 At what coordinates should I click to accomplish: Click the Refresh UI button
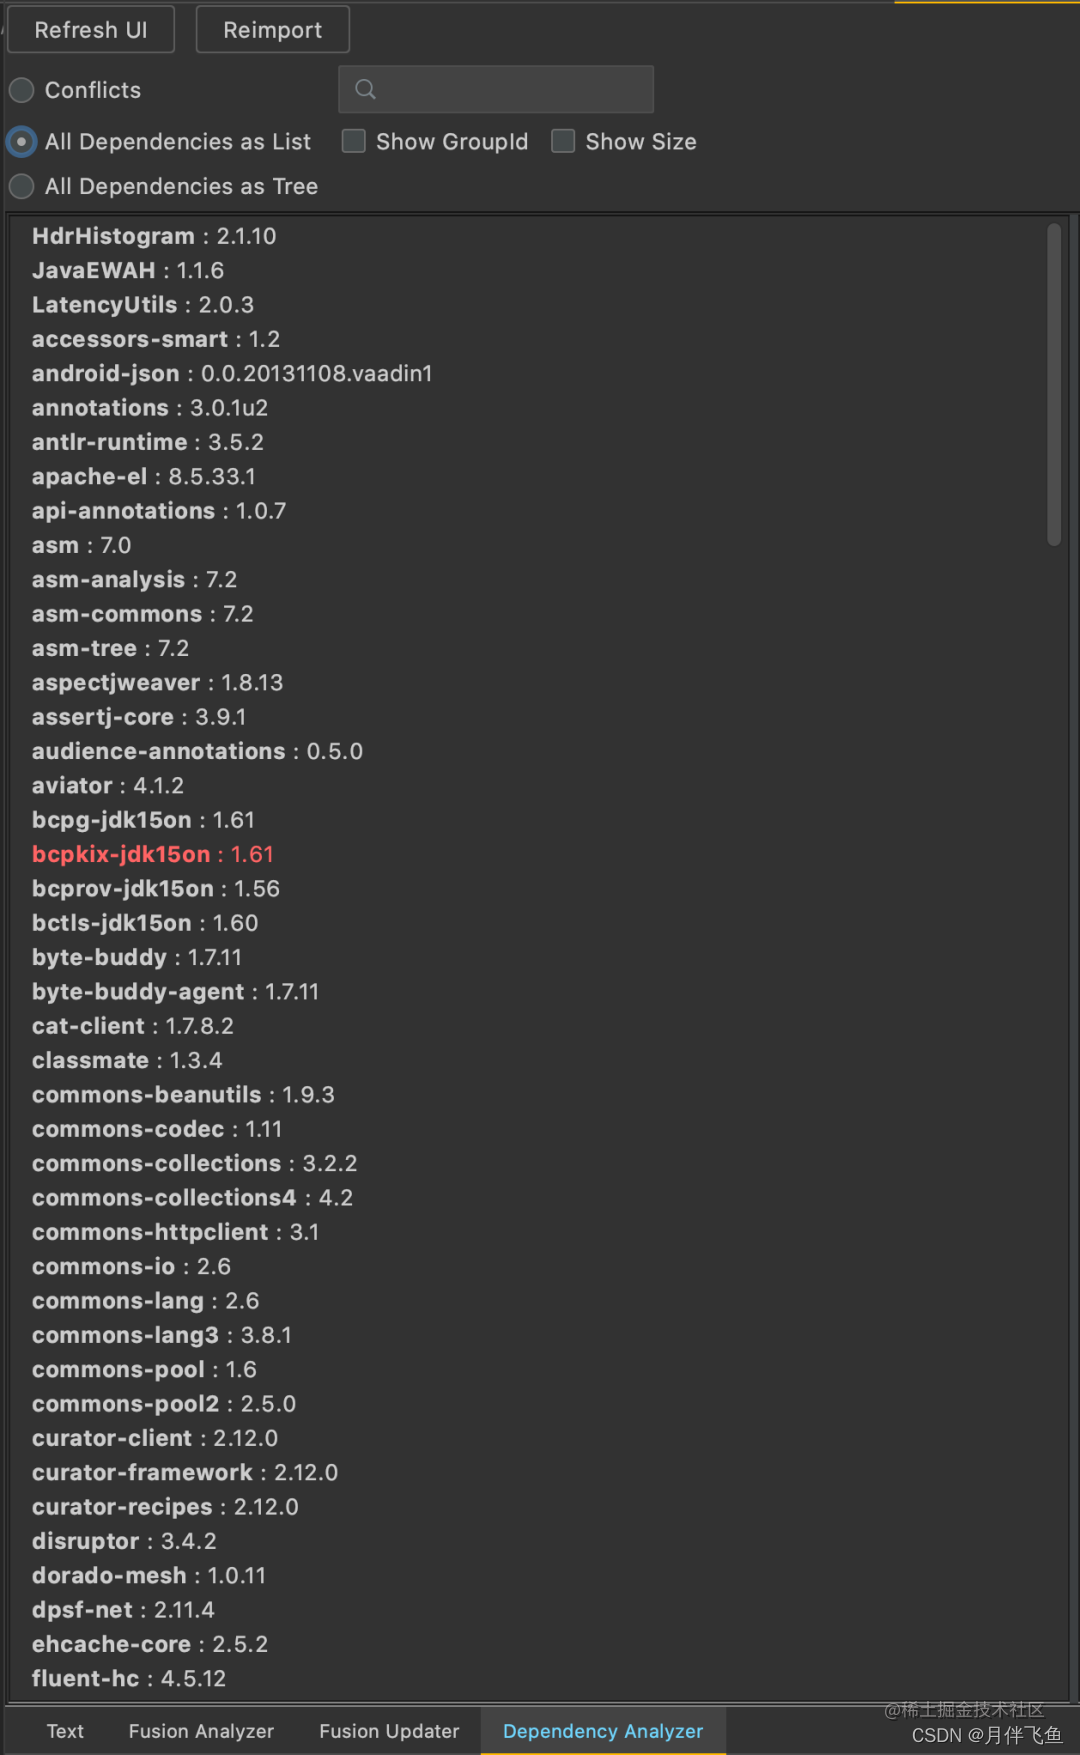pyautogui.click(x=91, y=30)
